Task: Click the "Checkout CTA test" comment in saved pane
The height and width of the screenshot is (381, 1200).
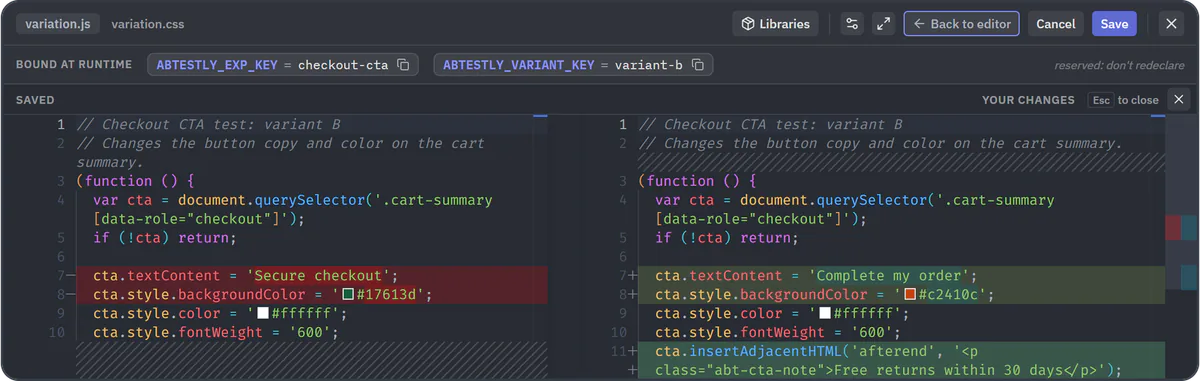Action: 208,124
